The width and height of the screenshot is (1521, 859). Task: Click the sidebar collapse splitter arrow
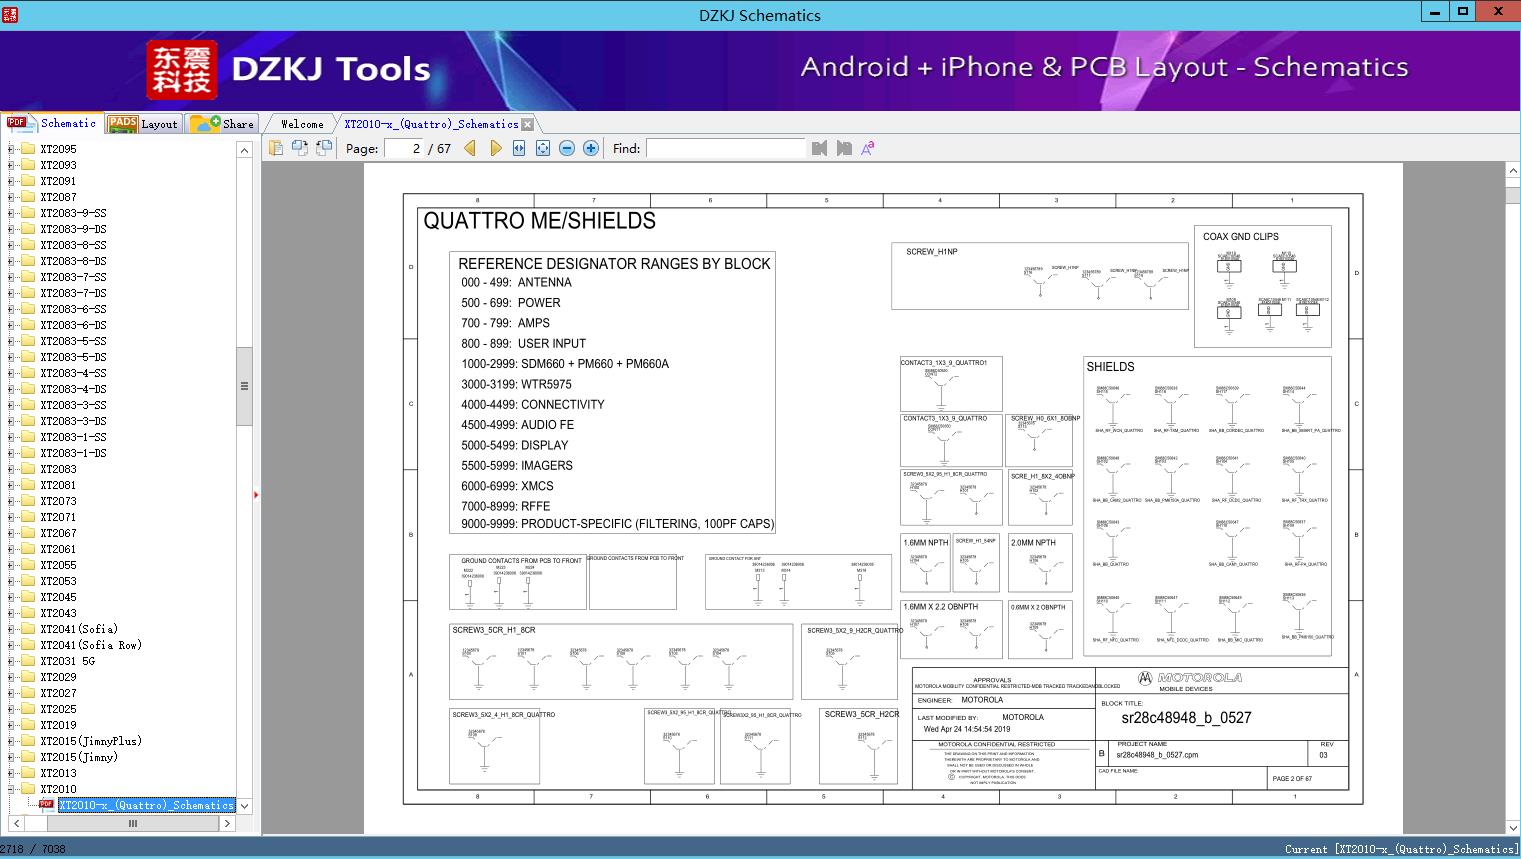pos(256,494)
